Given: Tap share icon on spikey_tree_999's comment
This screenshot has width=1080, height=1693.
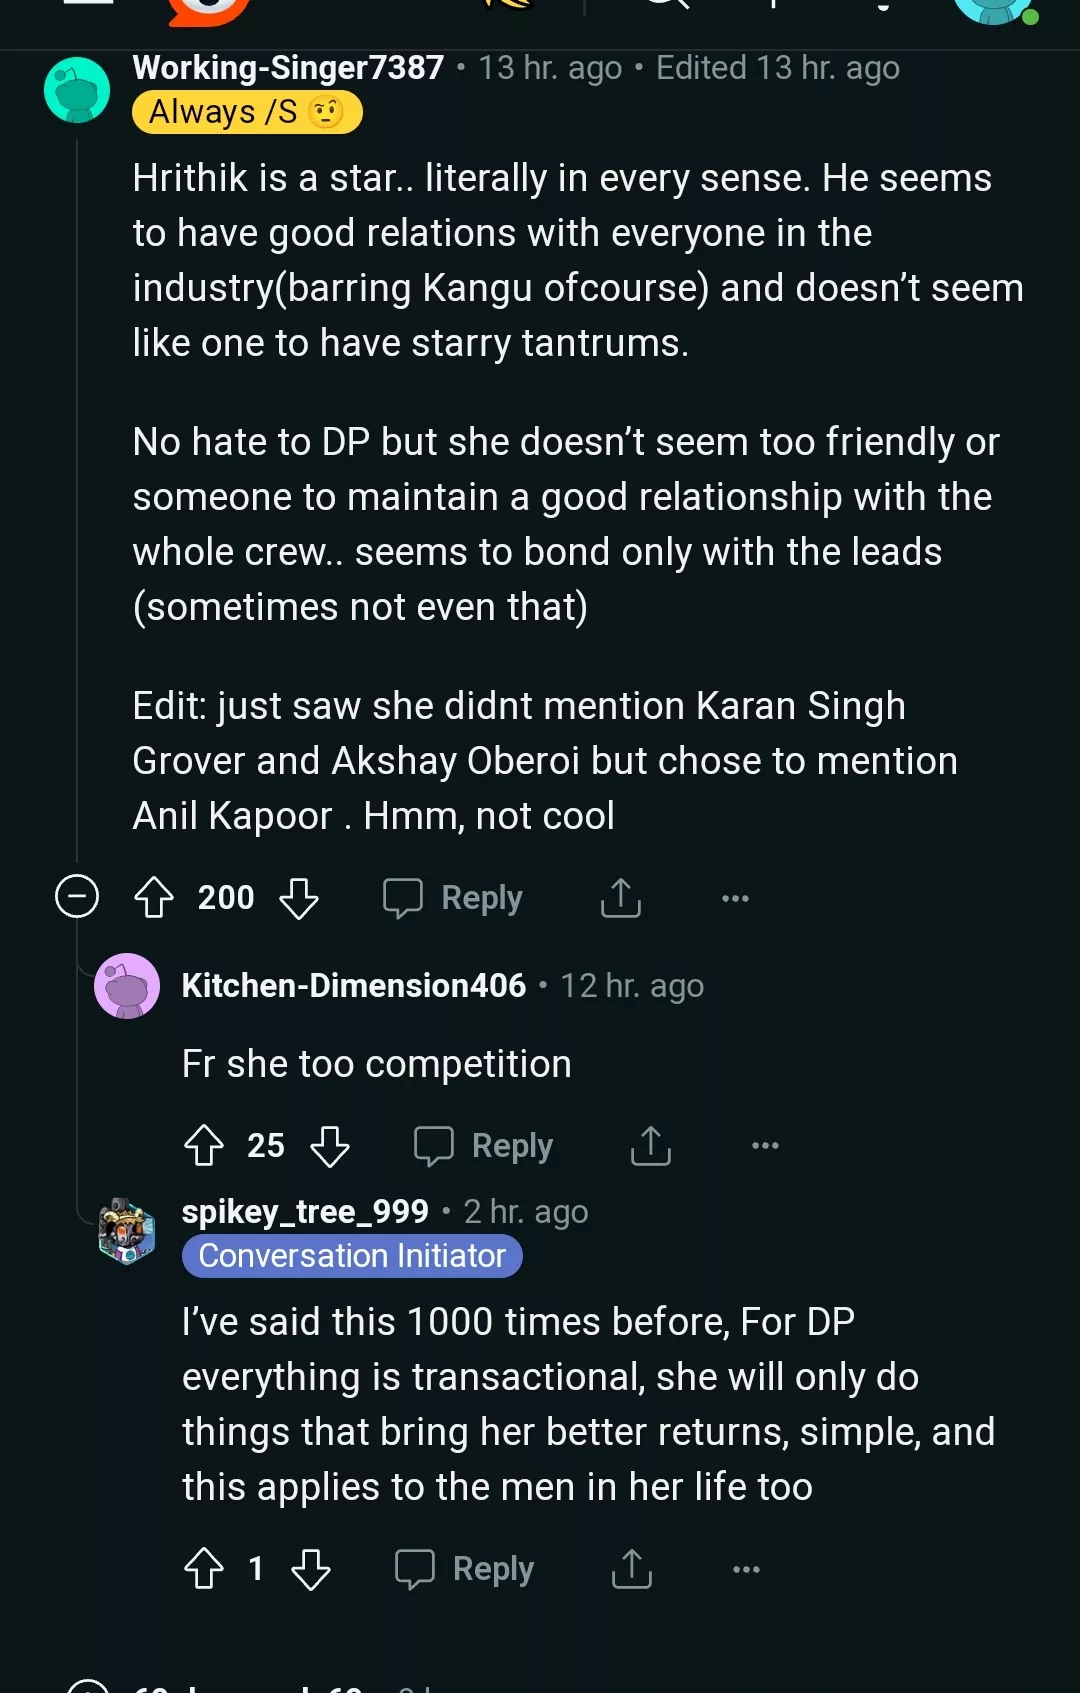Looking at the screenshot, I should click(x=631, y=1568).
